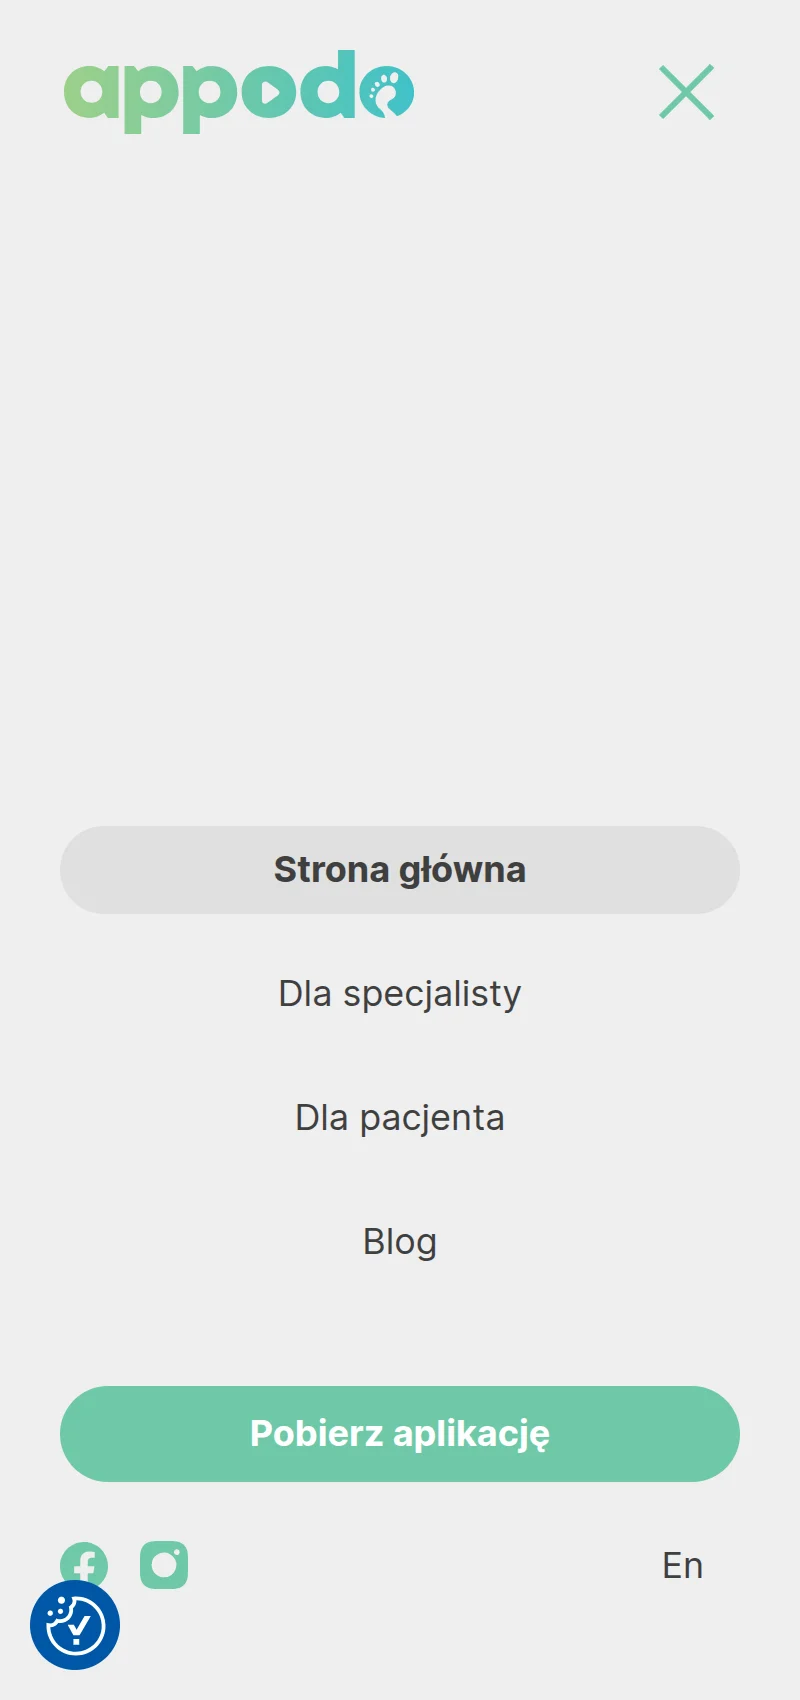Click the green download app button

point(400,1434)
